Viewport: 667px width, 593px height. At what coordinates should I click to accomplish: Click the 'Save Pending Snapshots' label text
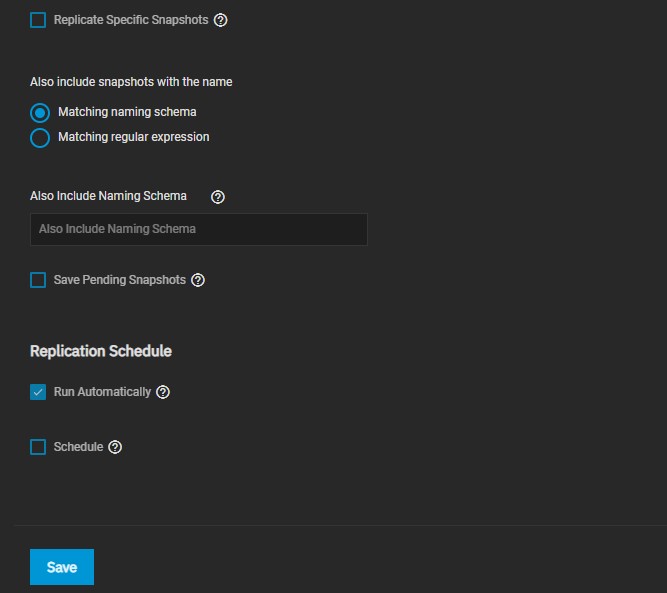(119, 280)
